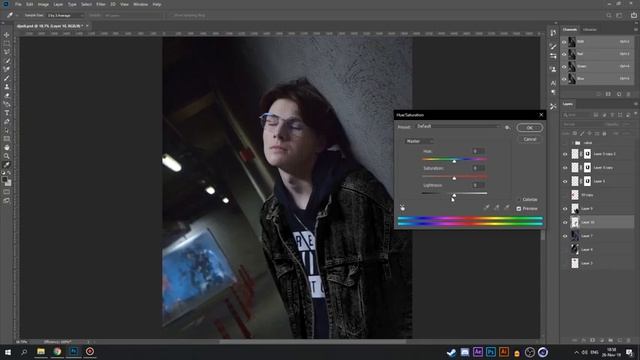
Task: Select the Eyedropper tool in toolbar
Action: pos(7,164)
